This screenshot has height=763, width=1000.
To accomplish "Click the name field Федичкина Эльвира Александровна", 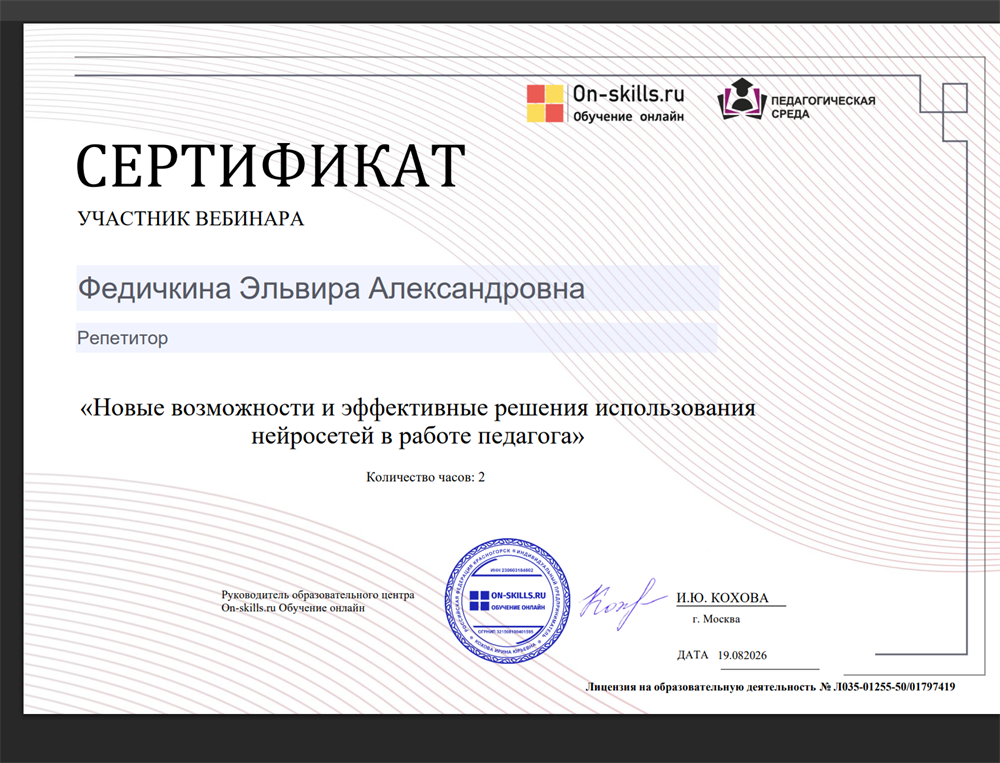I will [397, 288].
